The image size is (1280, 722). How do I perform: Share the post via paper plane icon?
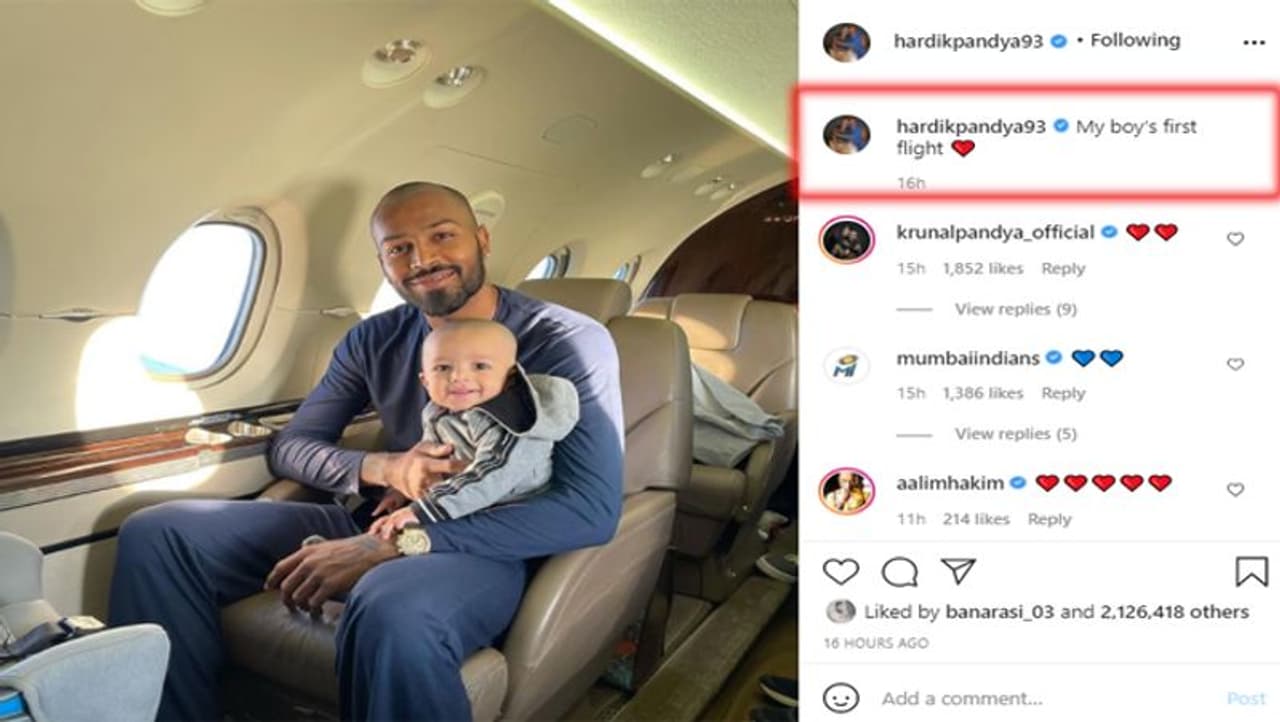tap(958, 571)
